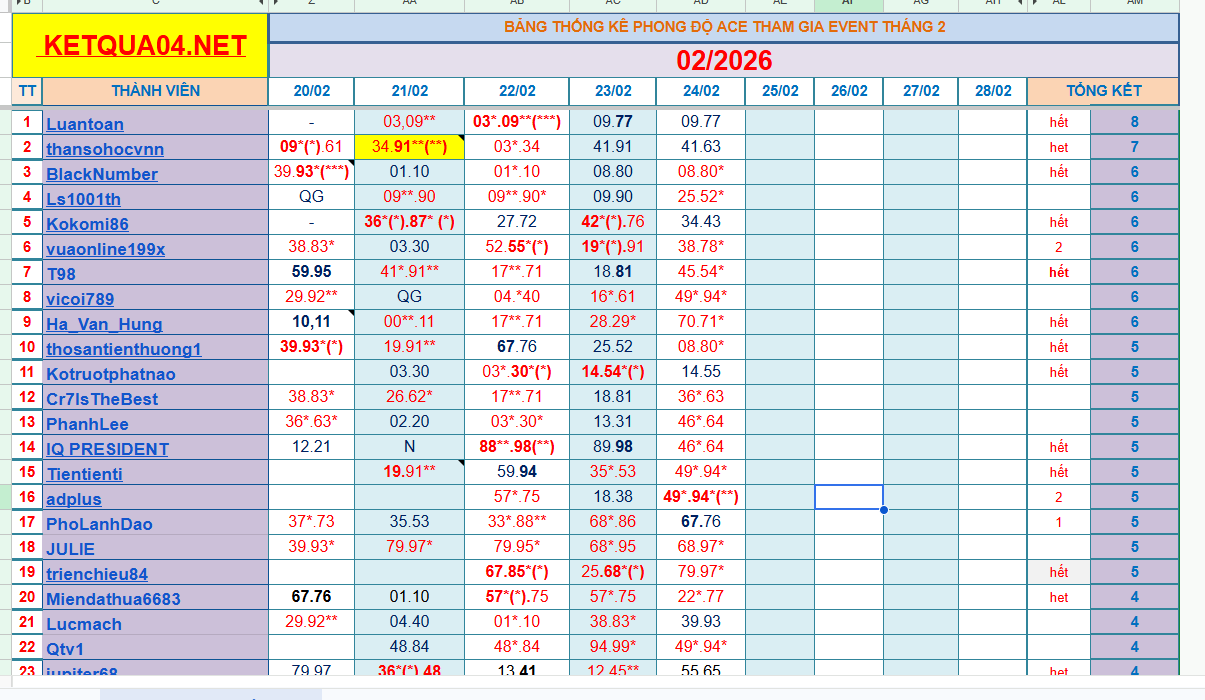Click the fill handle of the selected cell
The width and height of the screenshot is (1205, 700).
(x=883, y=510)
